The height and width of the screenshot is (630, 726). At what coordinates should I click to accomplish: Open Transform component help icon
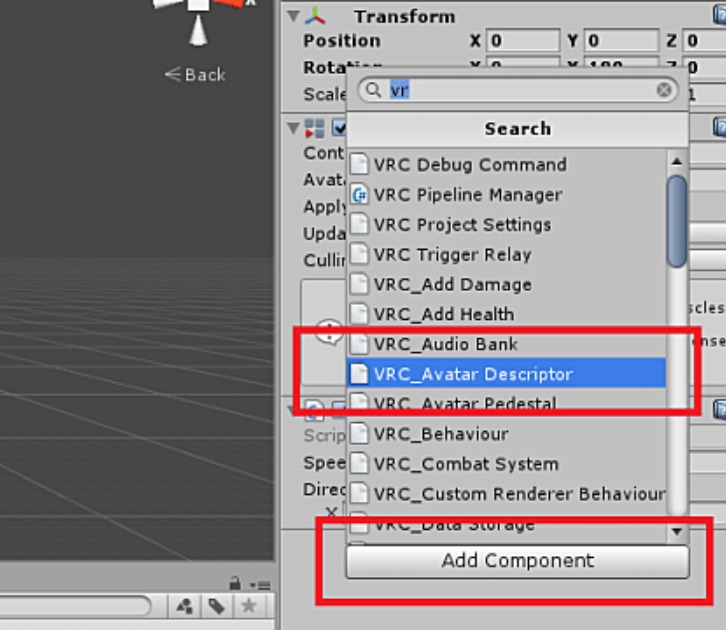tap(720, 14)
